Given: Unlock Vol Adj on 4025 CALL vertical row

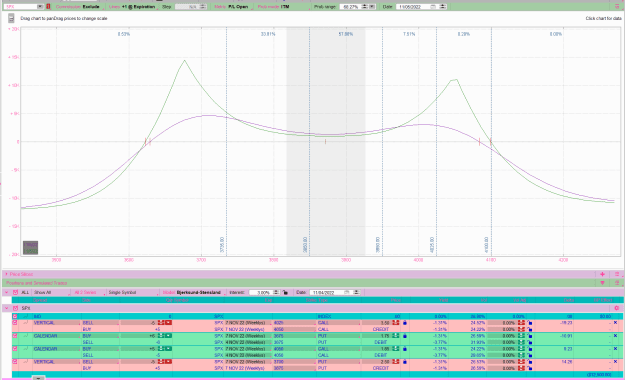Looking at the screenshot, I should (x=530, y=323).
